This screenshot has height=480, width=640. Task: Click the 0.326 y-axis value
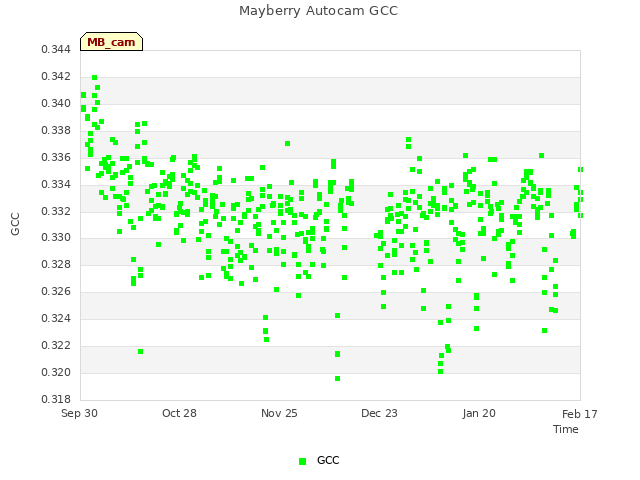pyautogui.click(x=56, y=291)
